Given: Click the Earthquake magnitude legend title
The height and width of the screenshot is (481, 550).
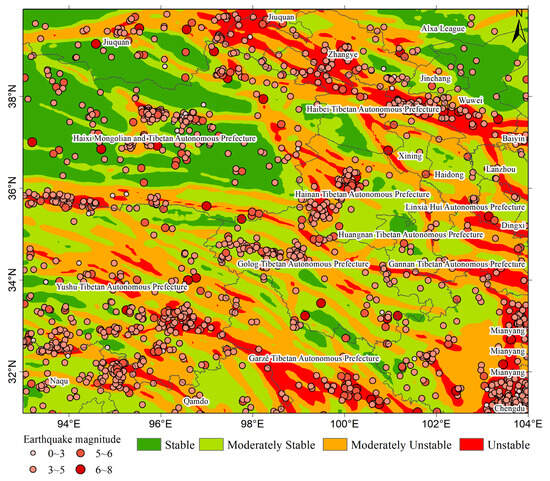Looking at the screenshot, I should pyautogui.click(x=72, y=439).
